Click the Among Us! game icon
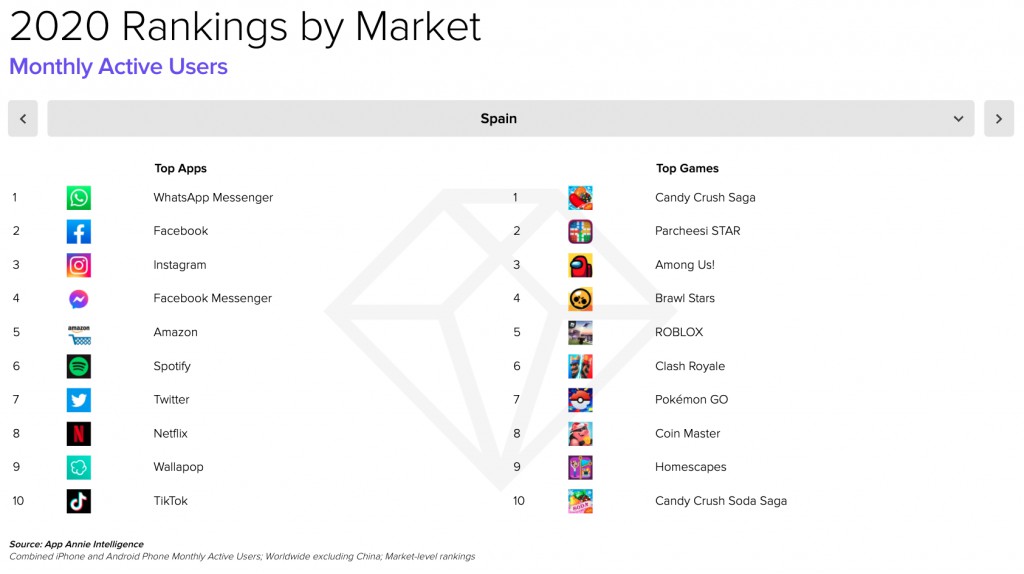The height and width of the screenshot is (574, 1024). tap(580, 265)
